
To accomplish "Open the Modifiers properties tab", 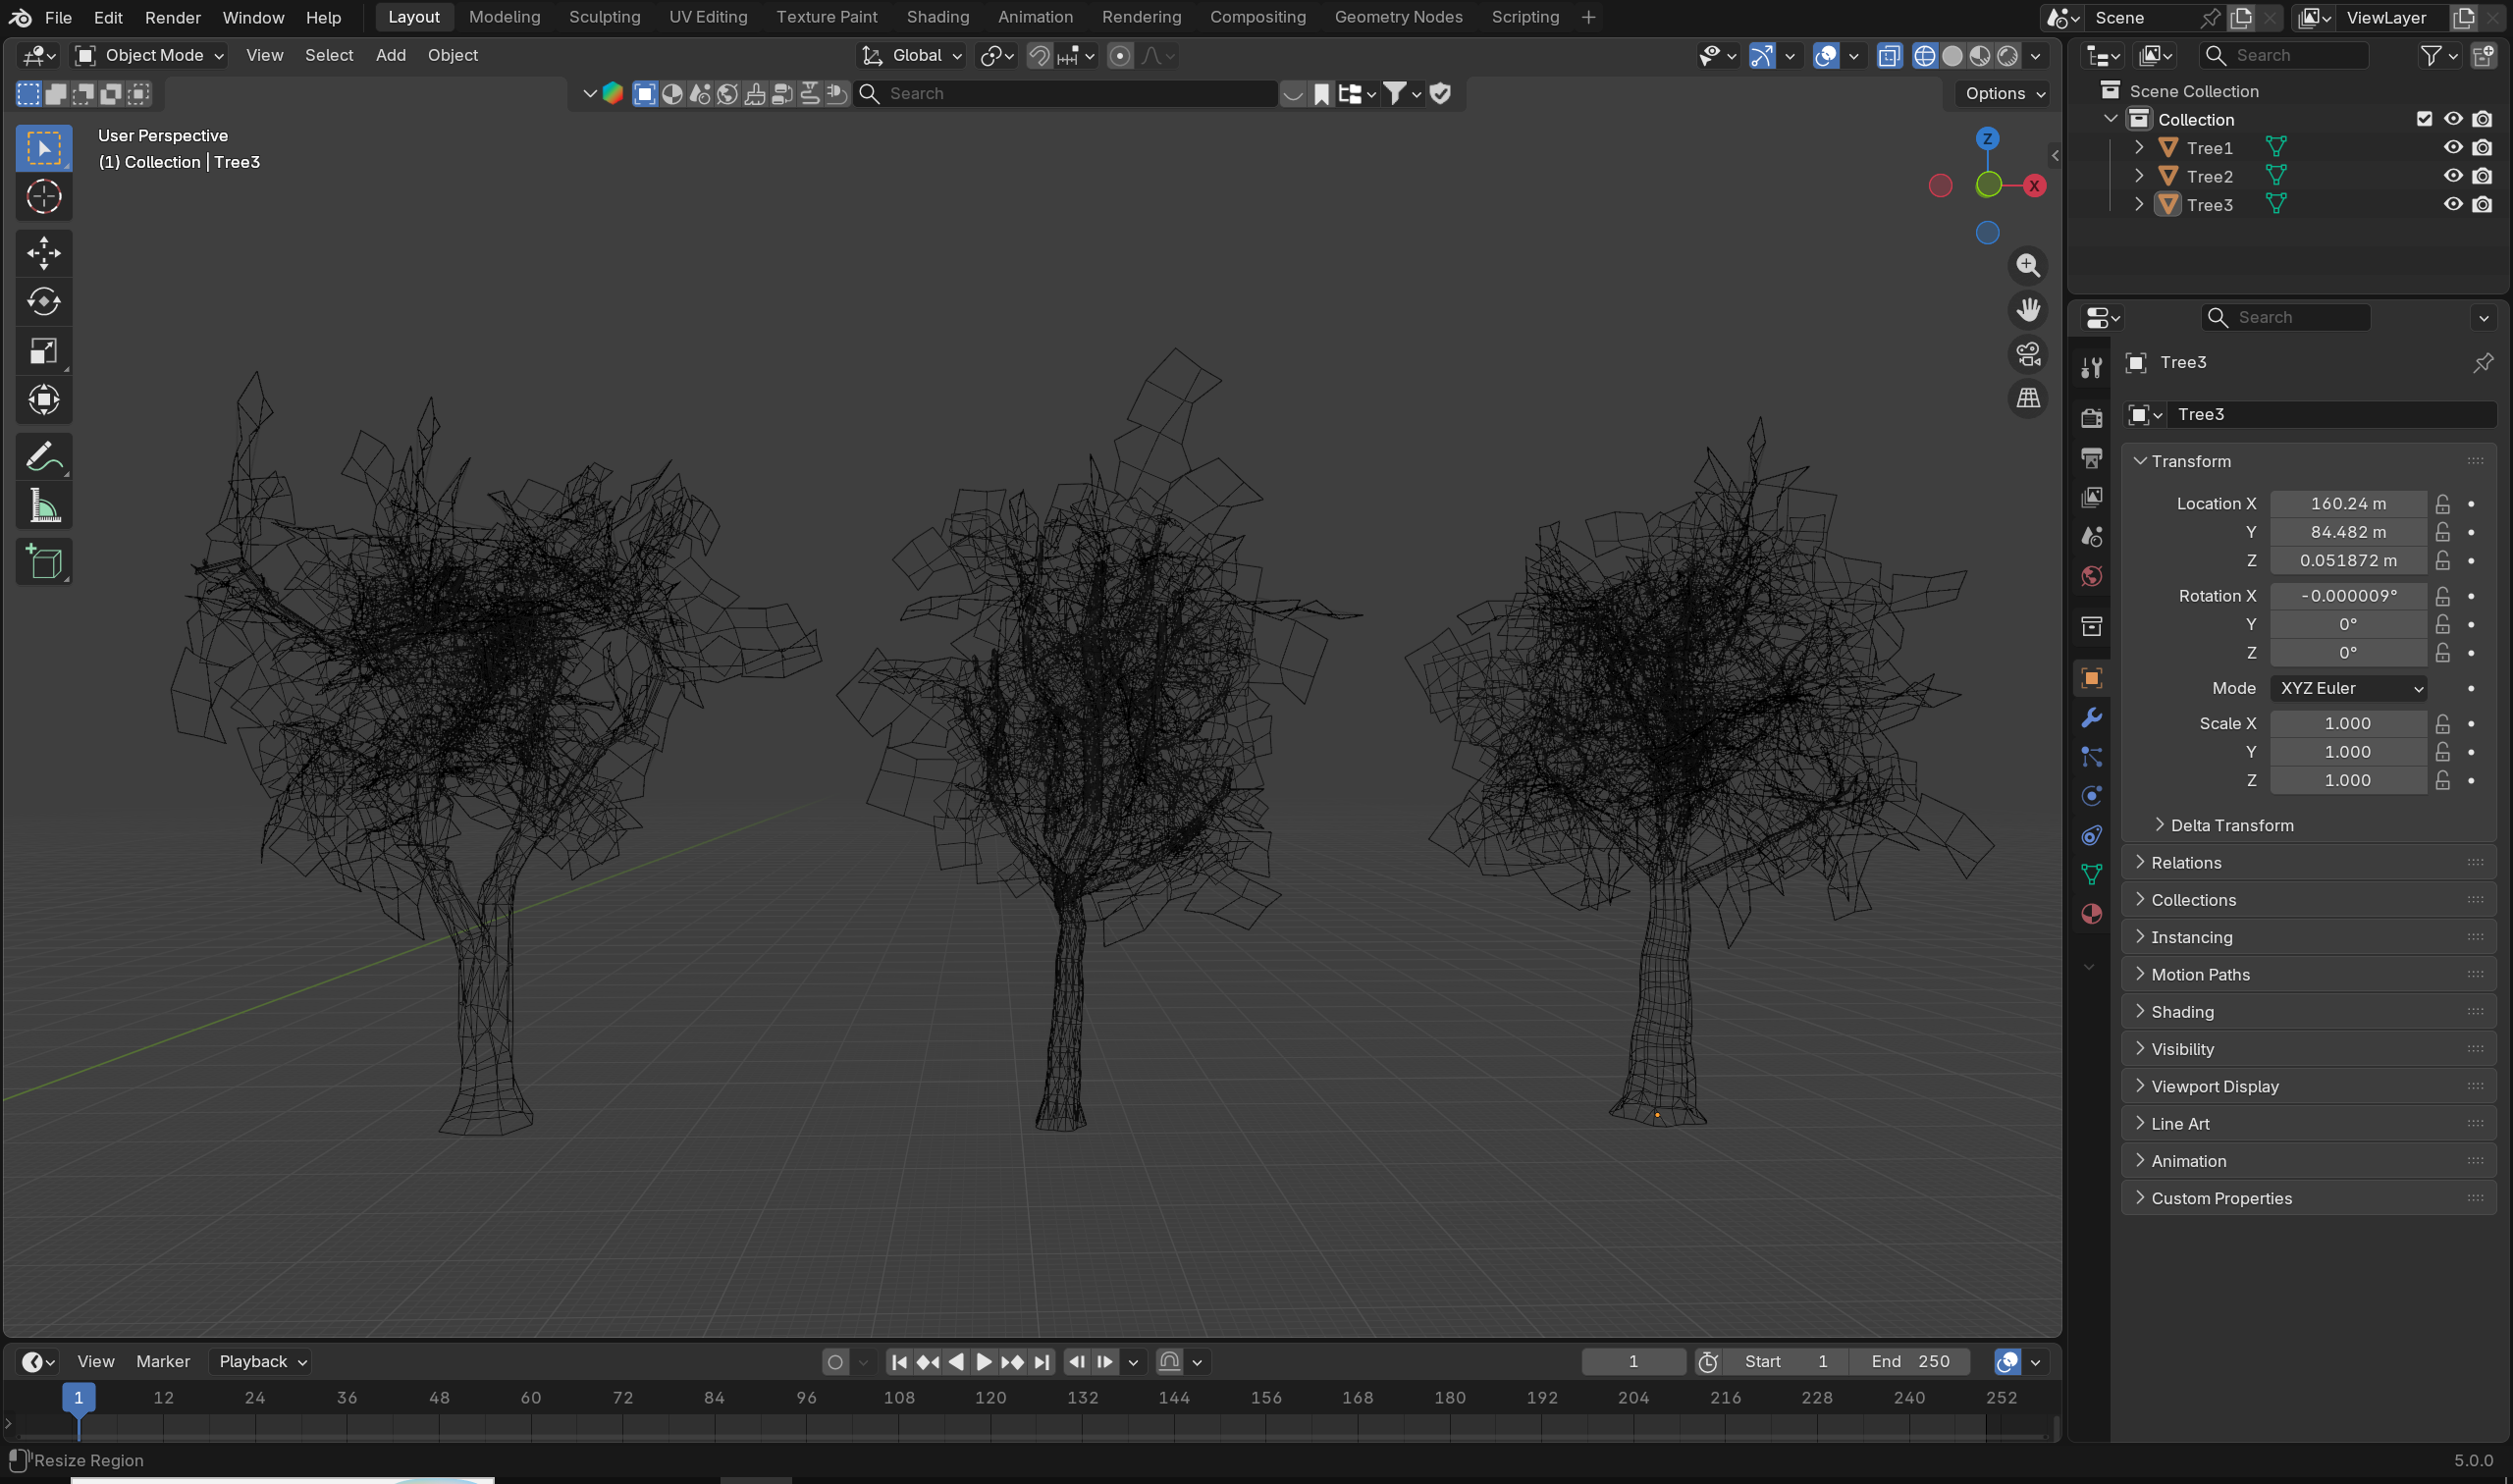I will point(2091,718).
